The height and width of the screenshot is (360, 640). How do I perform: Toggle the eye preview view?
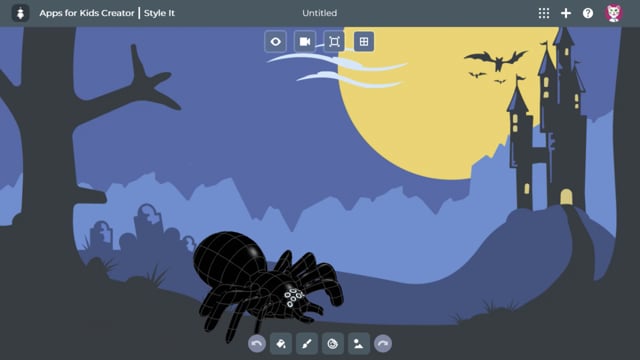(x=276, y=42)
